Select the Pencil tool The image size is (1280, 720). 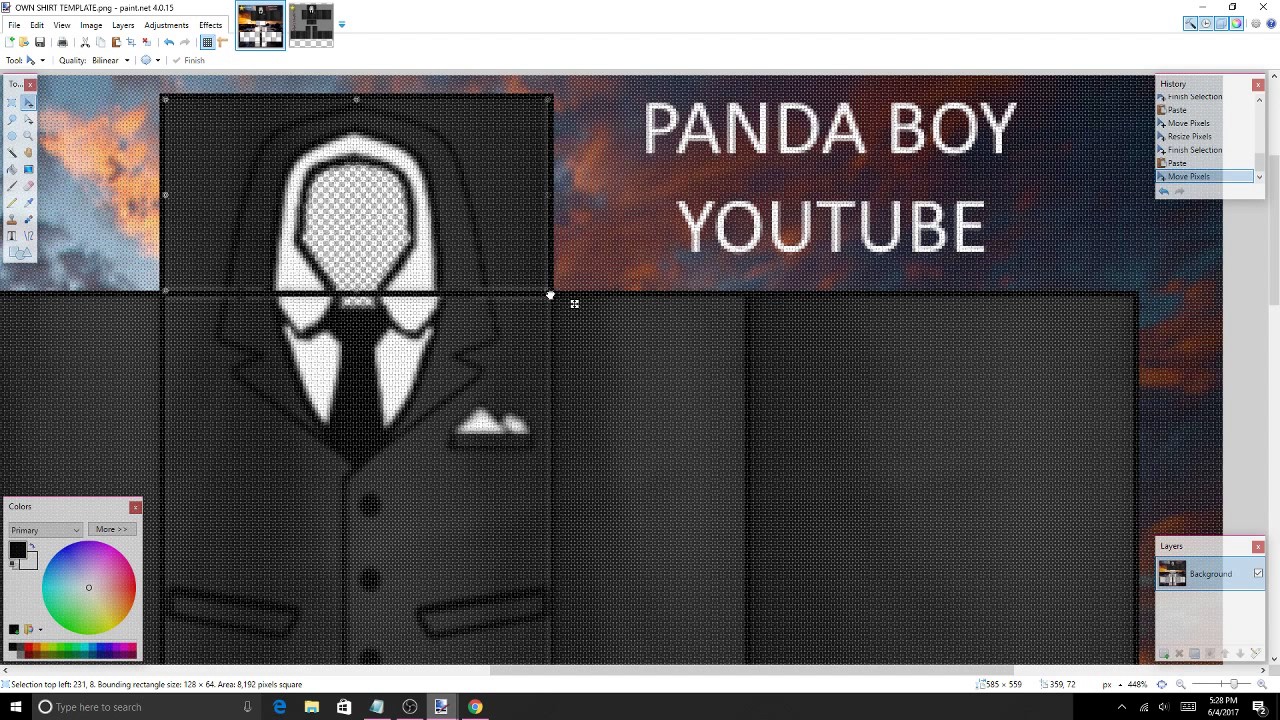pos(12,203)
